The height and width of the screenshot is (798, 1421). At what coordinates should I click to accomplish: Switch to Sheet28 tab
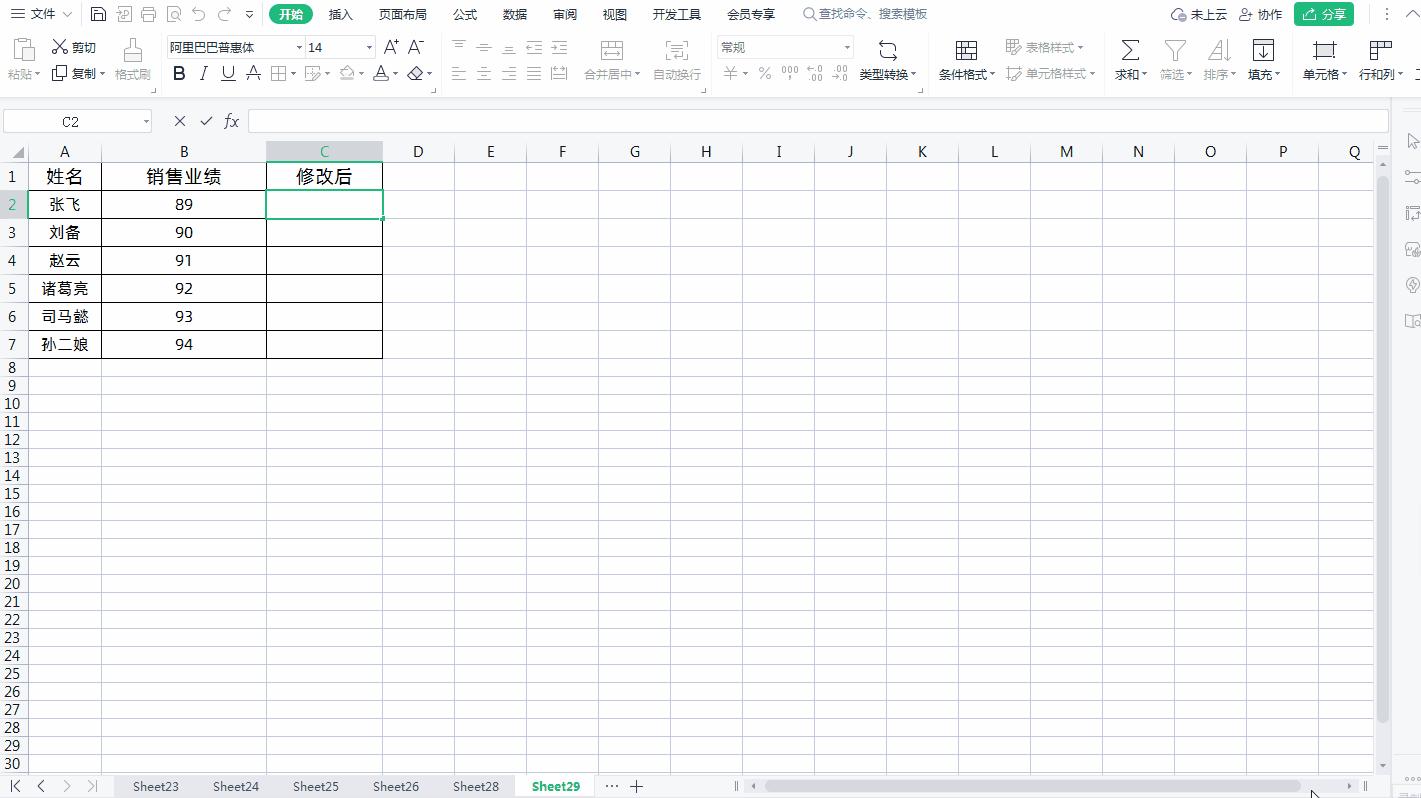[x=475, y=786]
